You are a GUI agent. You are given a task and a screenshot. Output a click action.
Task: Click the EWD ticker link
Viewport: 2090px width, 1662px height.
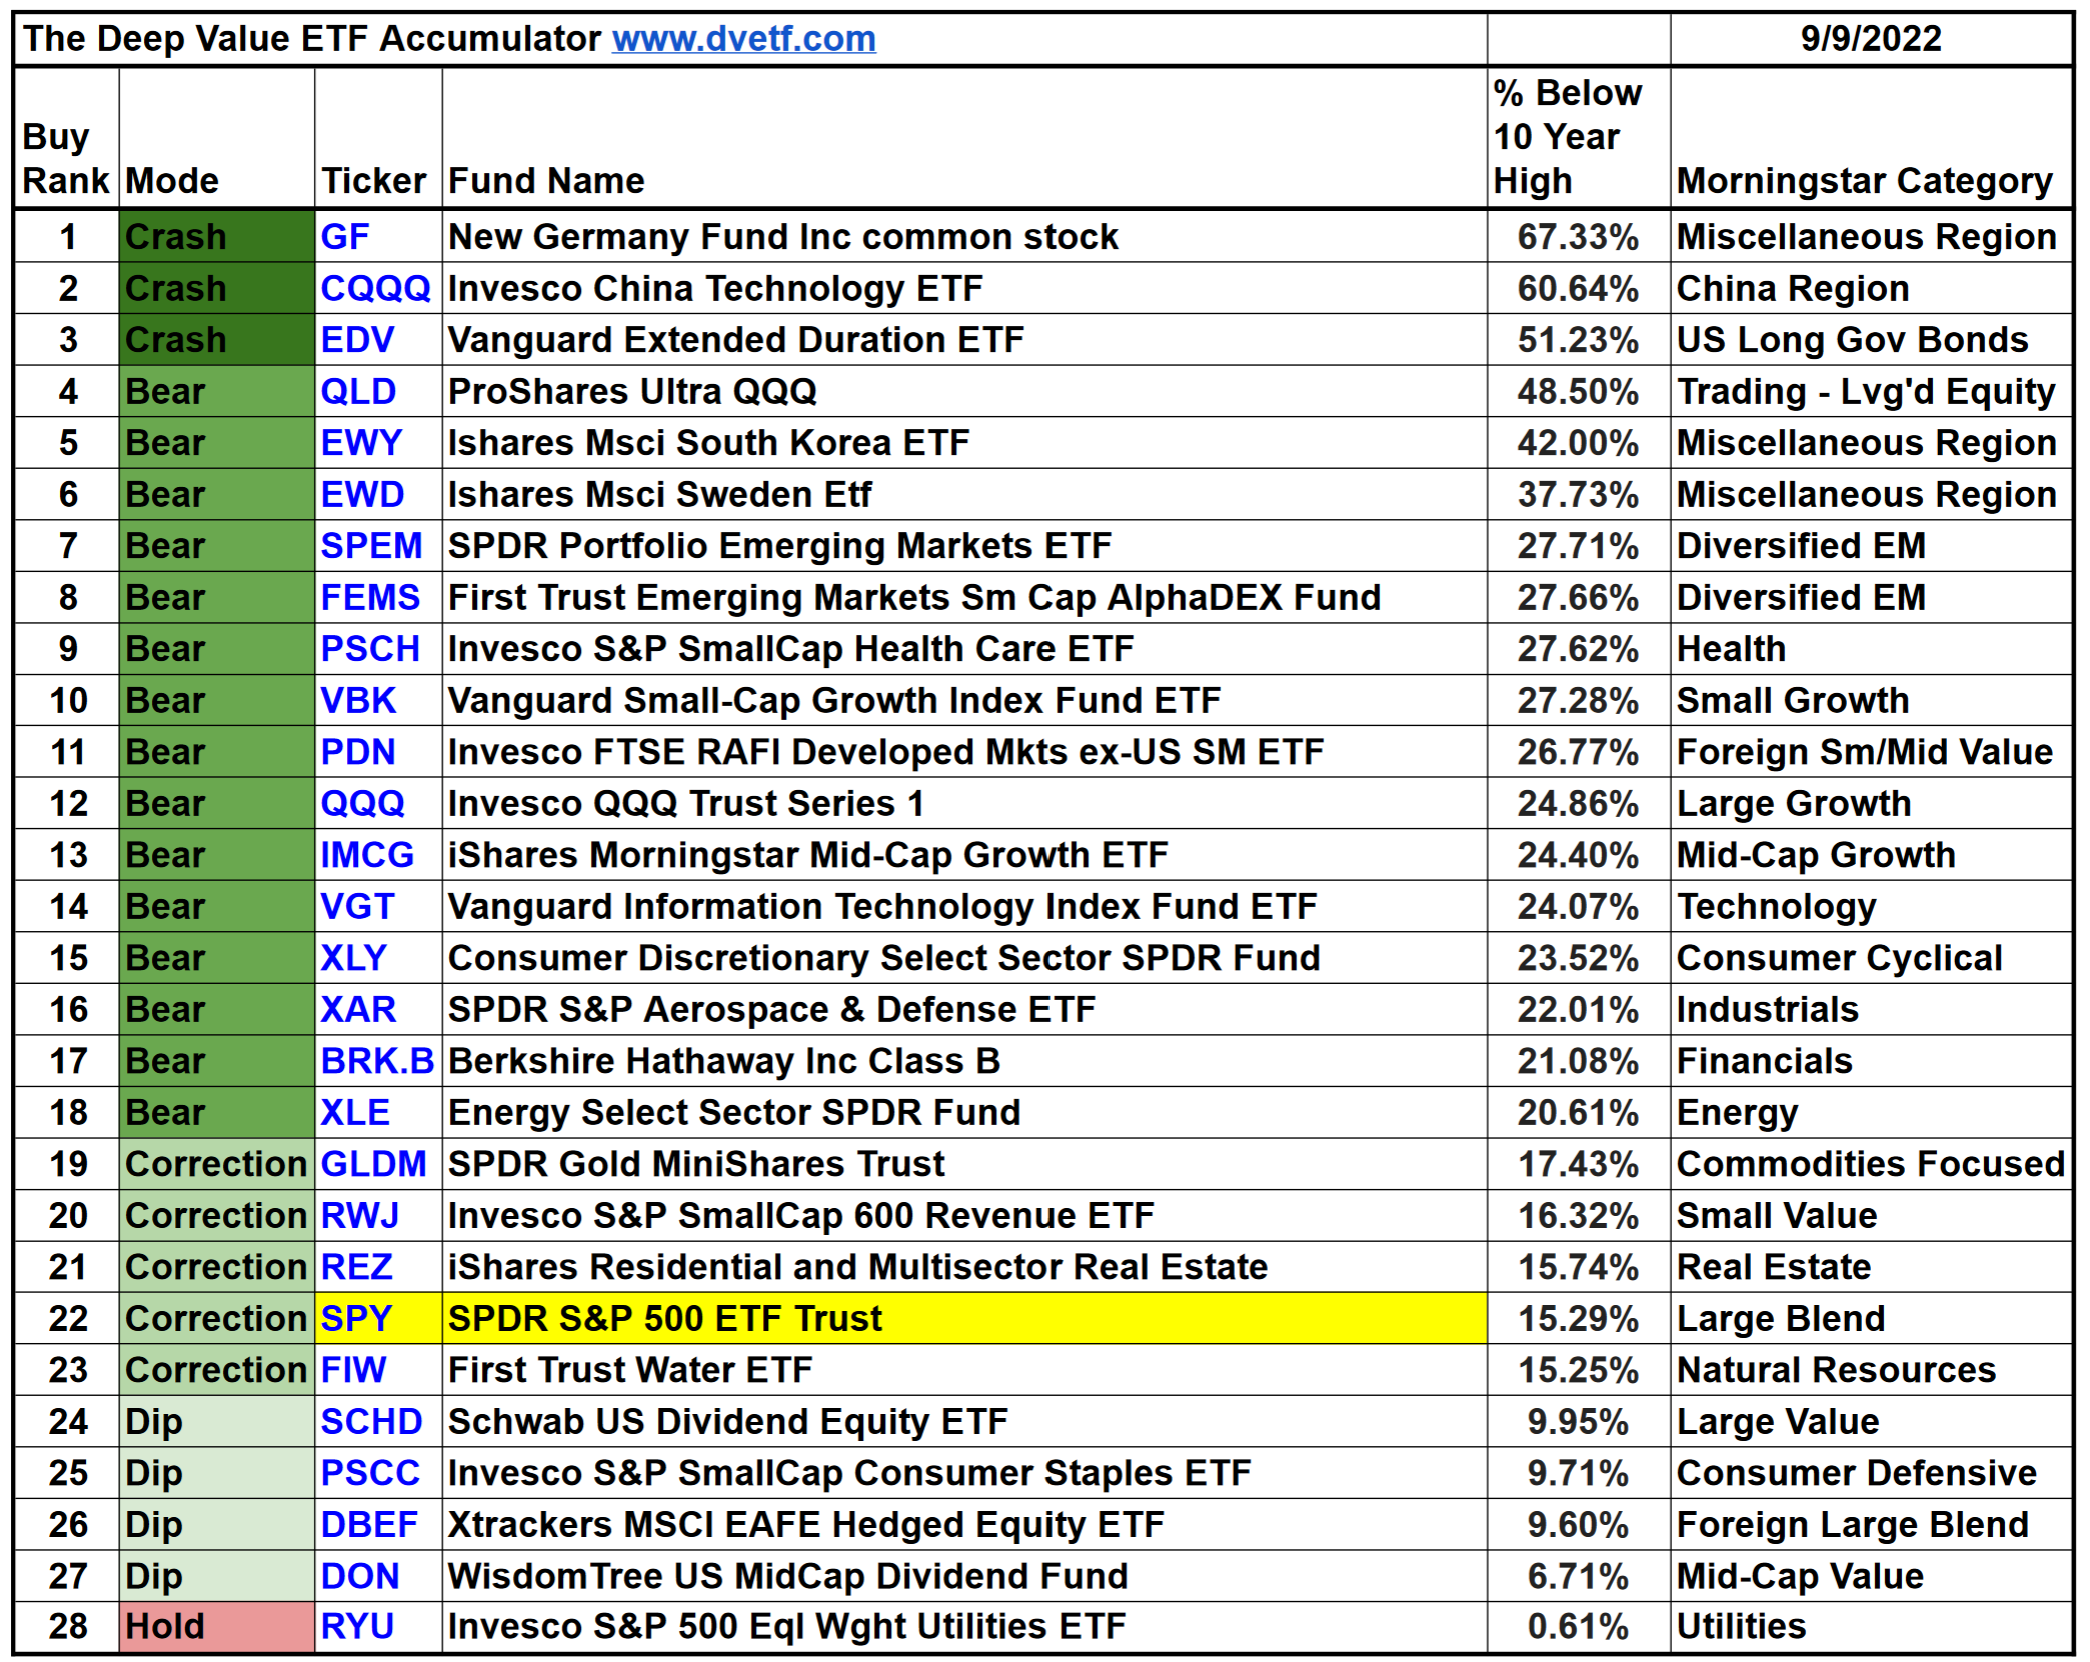tap(362, 495)
